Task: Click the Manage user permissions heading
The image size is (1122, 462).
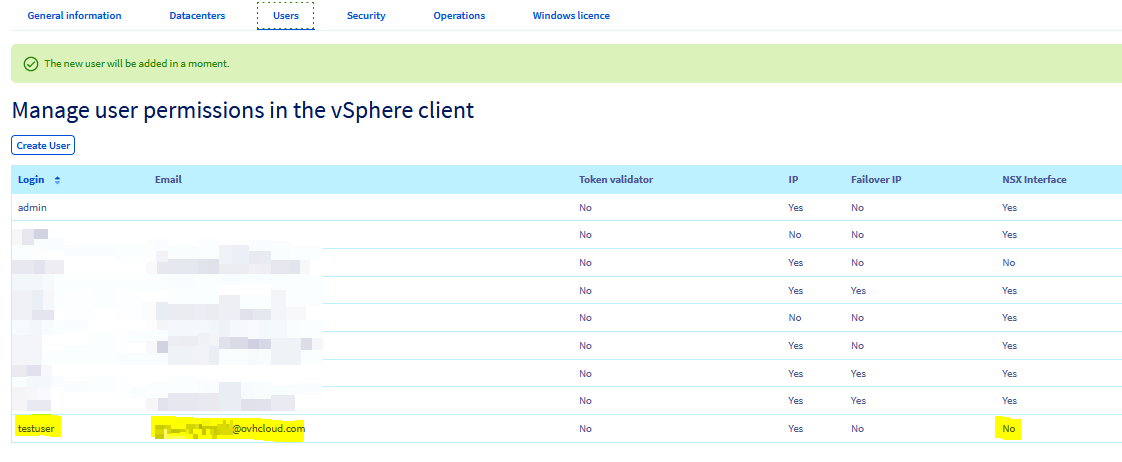Action: coord(243,110)
